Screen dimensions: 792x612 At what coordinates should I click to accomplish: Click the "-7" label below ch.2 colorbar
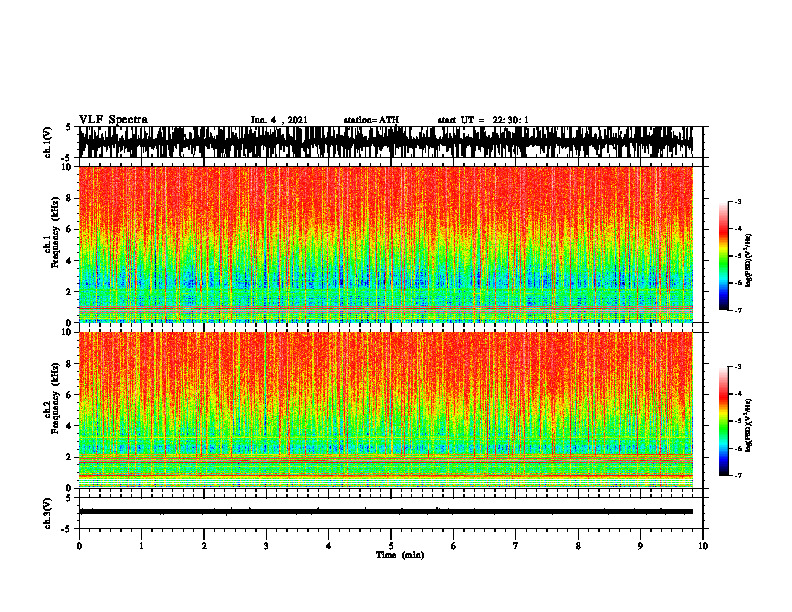738,475
